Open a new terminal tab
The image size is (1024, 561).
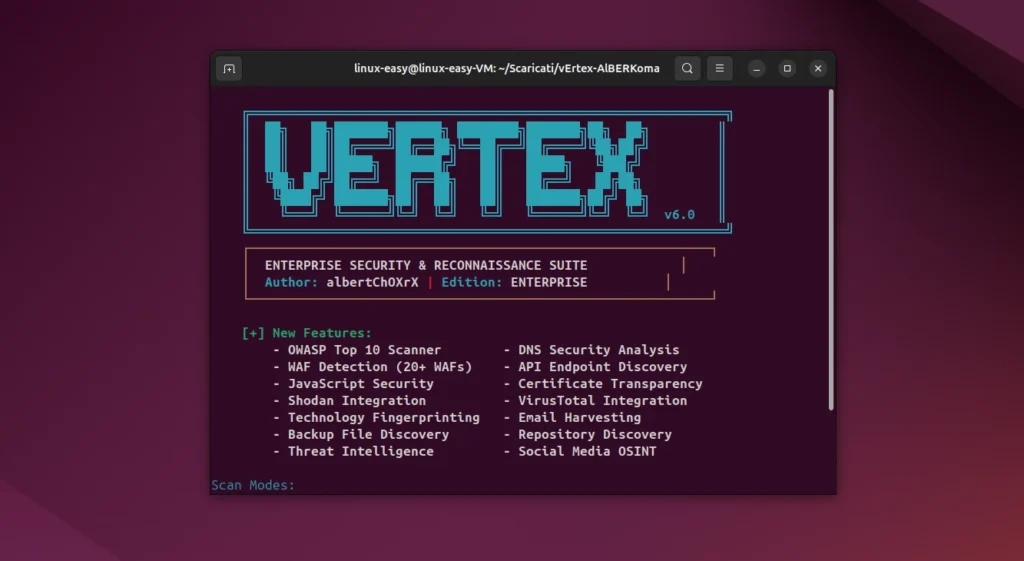229,69
